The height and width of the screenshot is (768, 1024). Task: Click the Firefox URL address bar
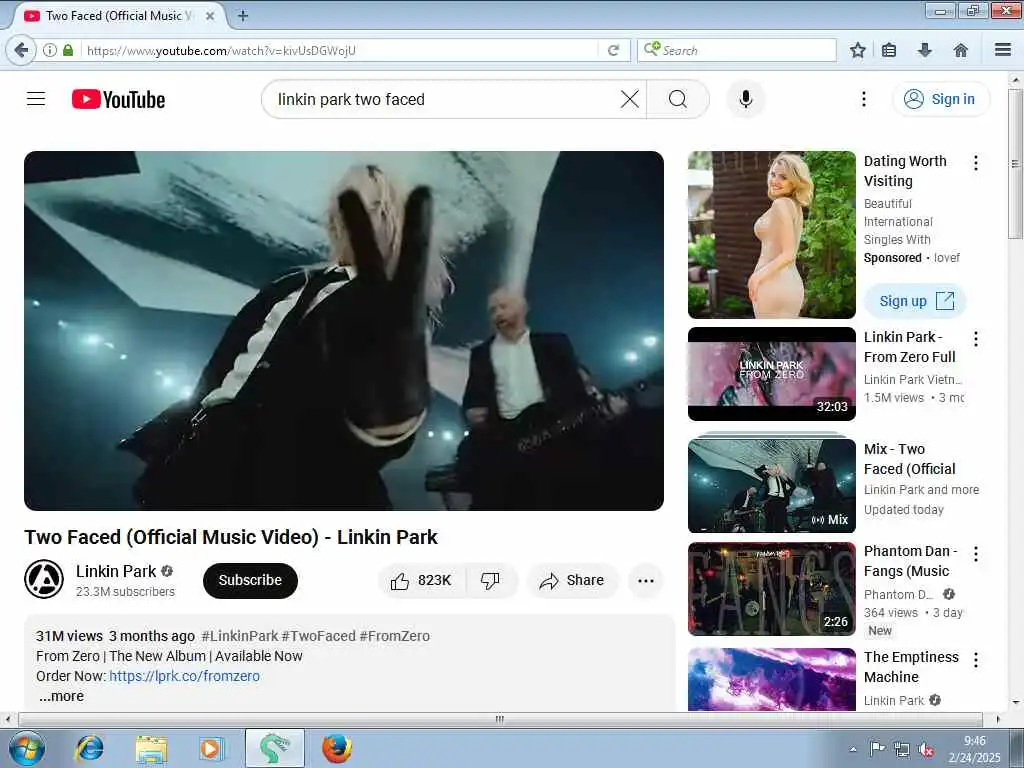click(340, 50)
